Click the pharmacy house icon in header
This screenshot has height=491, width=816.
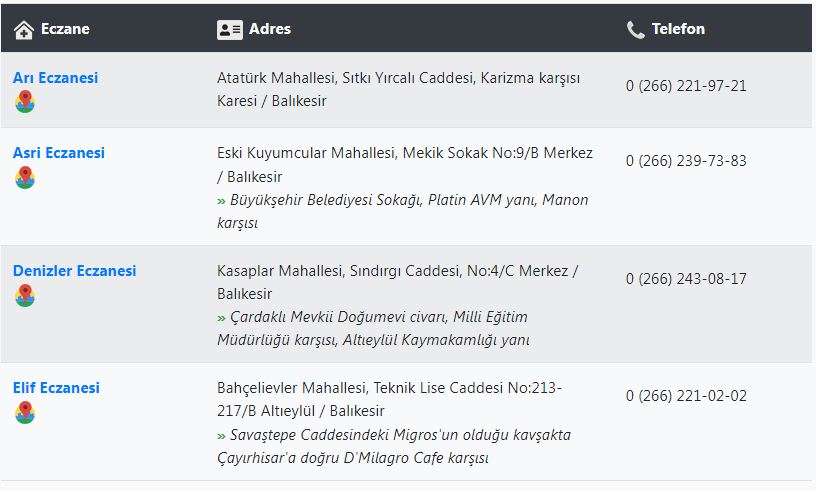[x=24, y=30]
